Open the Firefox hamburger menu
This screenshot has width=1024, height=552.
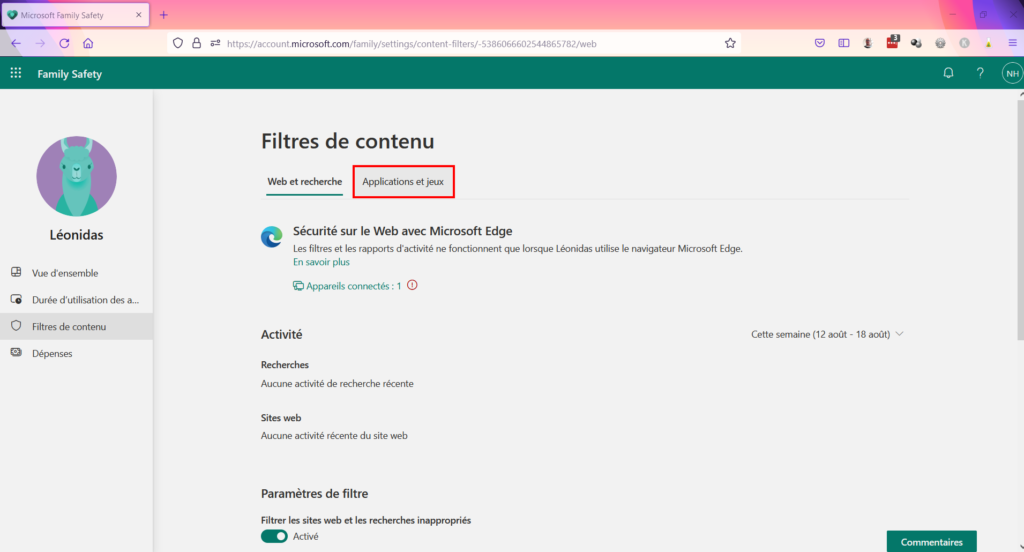click(1013, 43)
